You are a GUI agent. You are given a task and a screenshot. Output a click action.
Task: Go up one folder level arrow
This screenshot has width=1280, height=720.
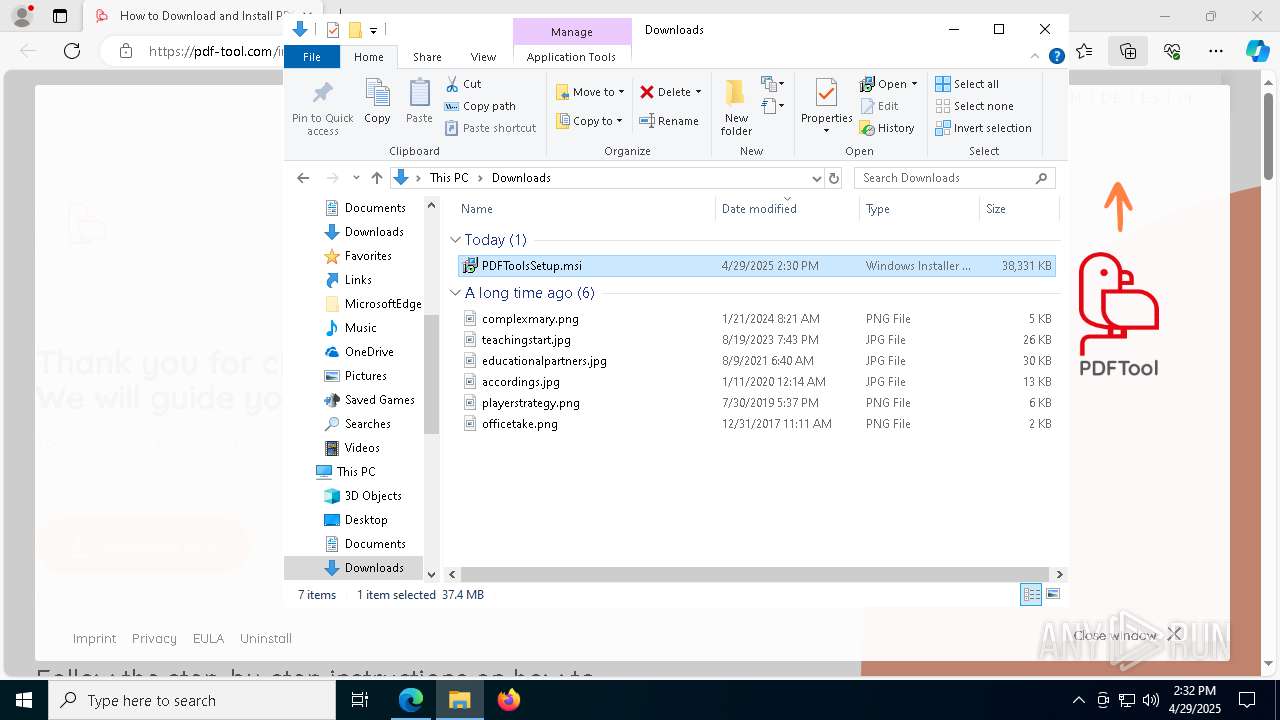(x=377, y=178)
